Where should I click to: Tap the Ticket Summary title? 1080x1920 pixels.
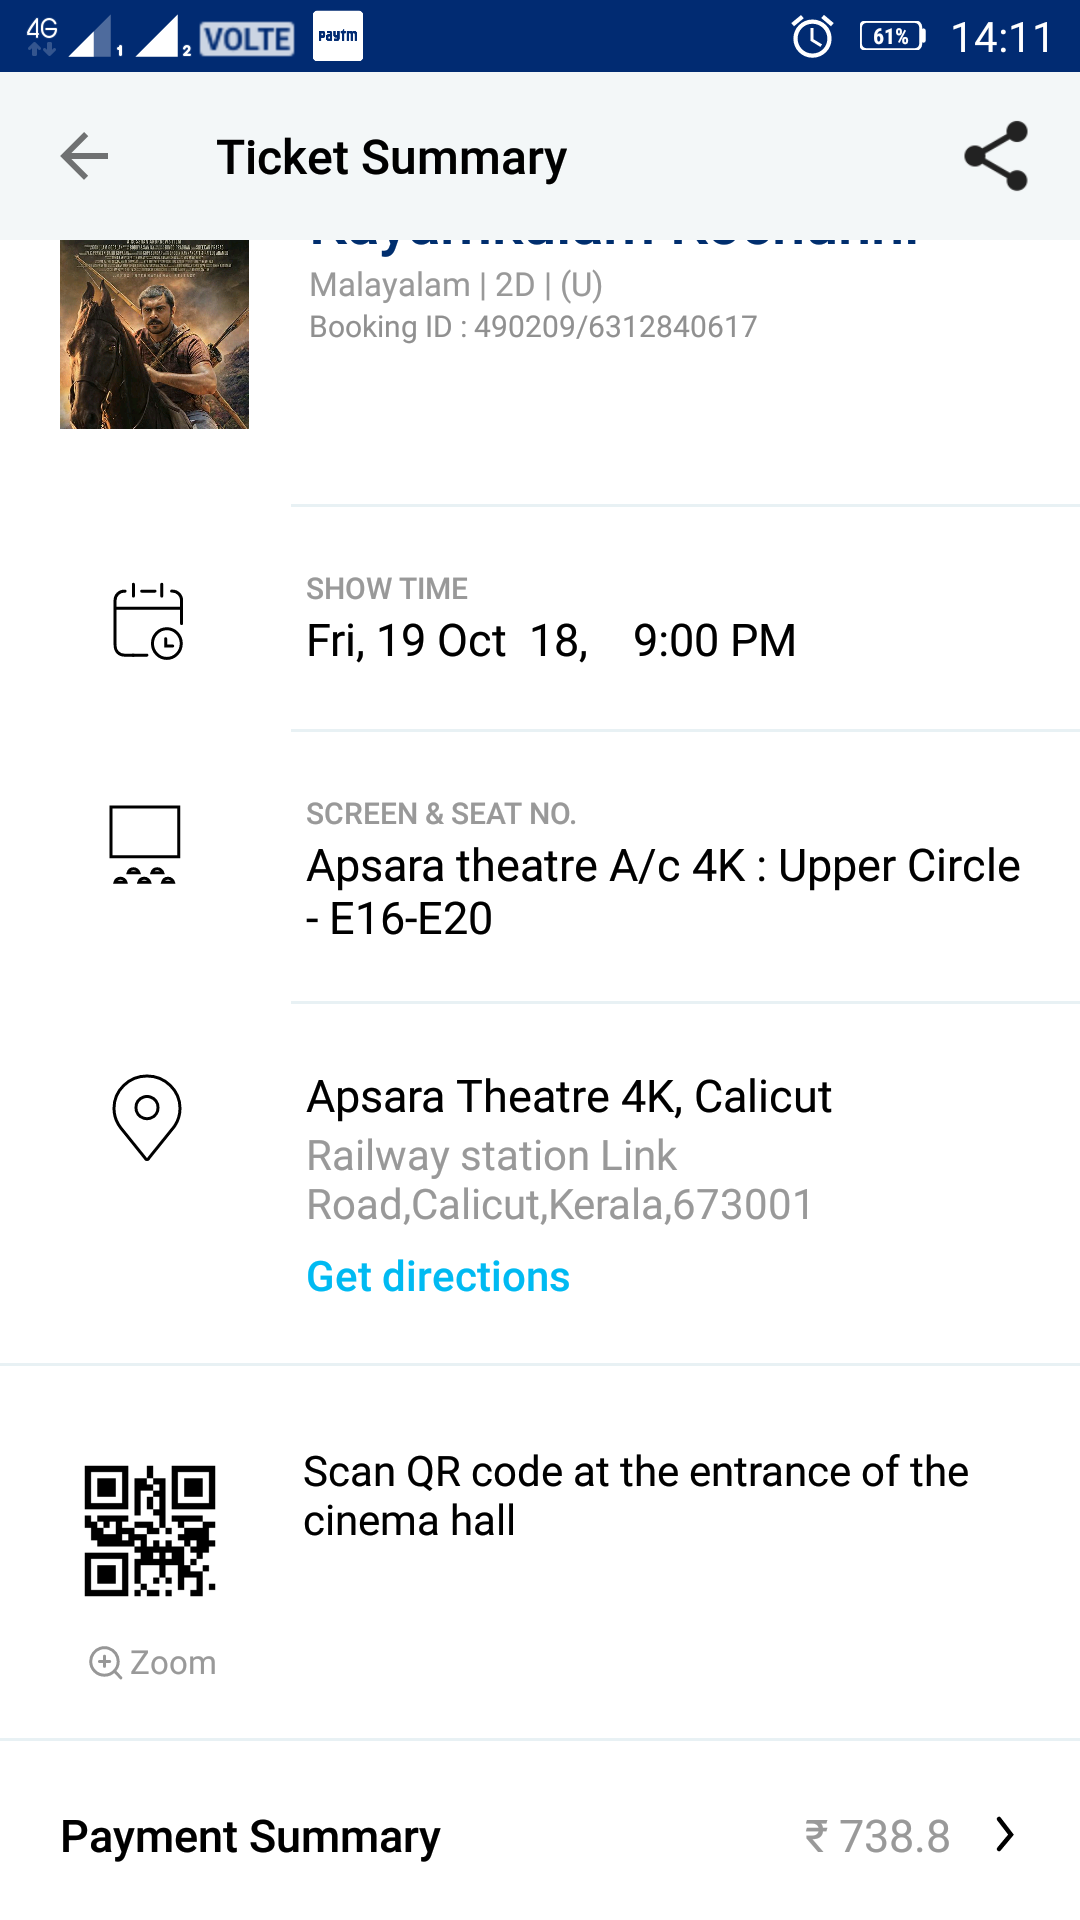tap(392, 158)
